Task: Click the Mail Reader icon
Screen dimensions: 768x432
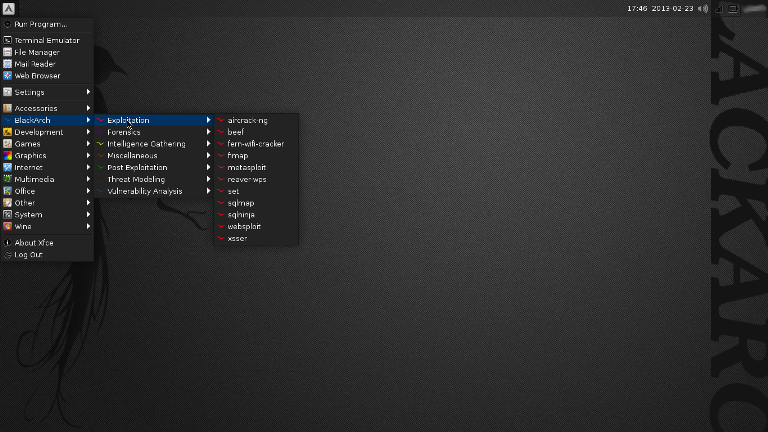Action: coord(7,64)
